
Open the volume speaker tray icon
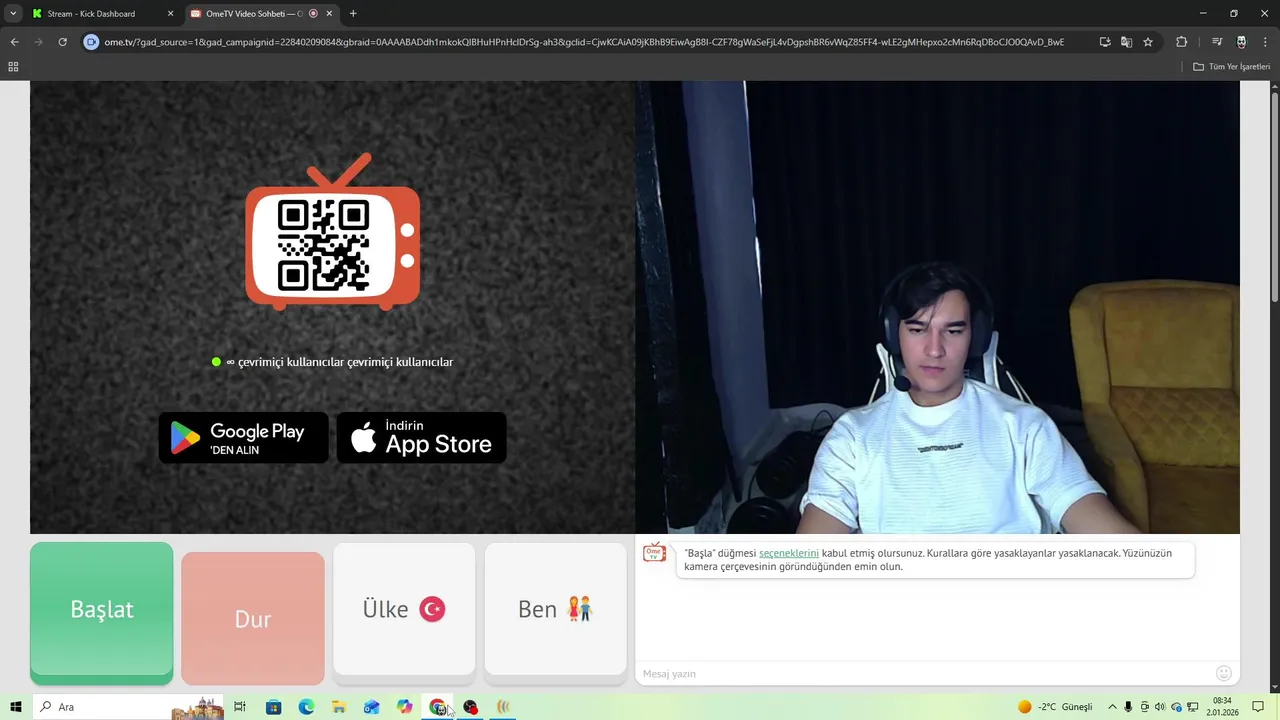(x=1160, y=707)
